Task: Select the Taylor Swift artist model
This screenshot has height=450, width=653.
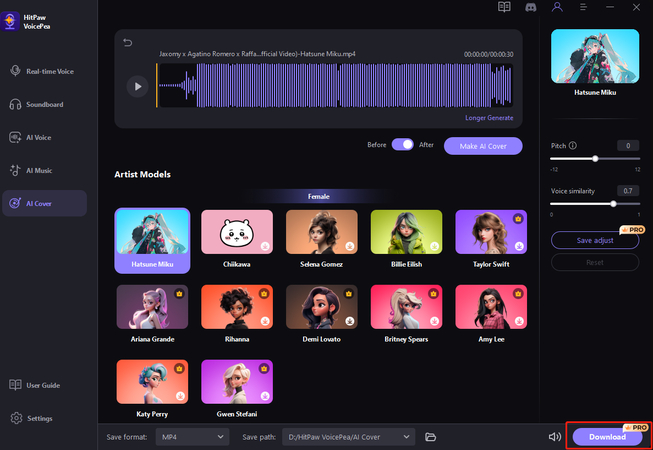Action: 491,240
